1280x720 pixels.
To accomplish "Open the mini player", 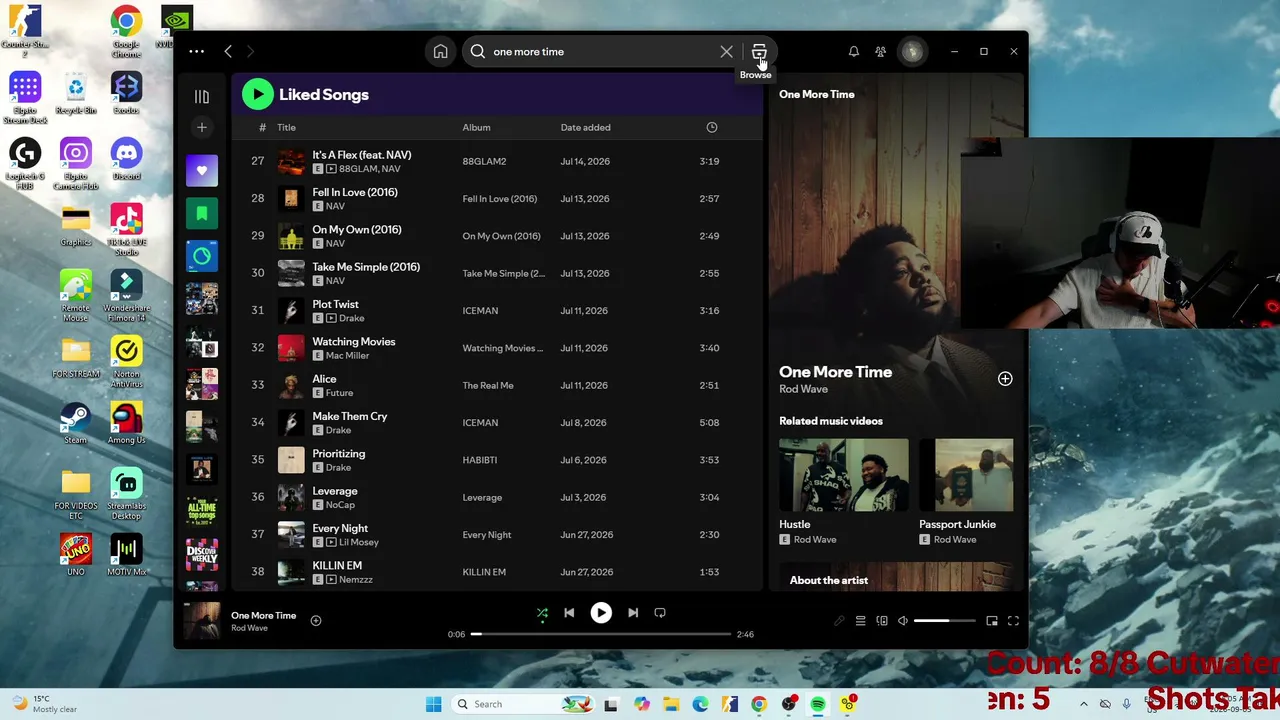I will [992, 621].
